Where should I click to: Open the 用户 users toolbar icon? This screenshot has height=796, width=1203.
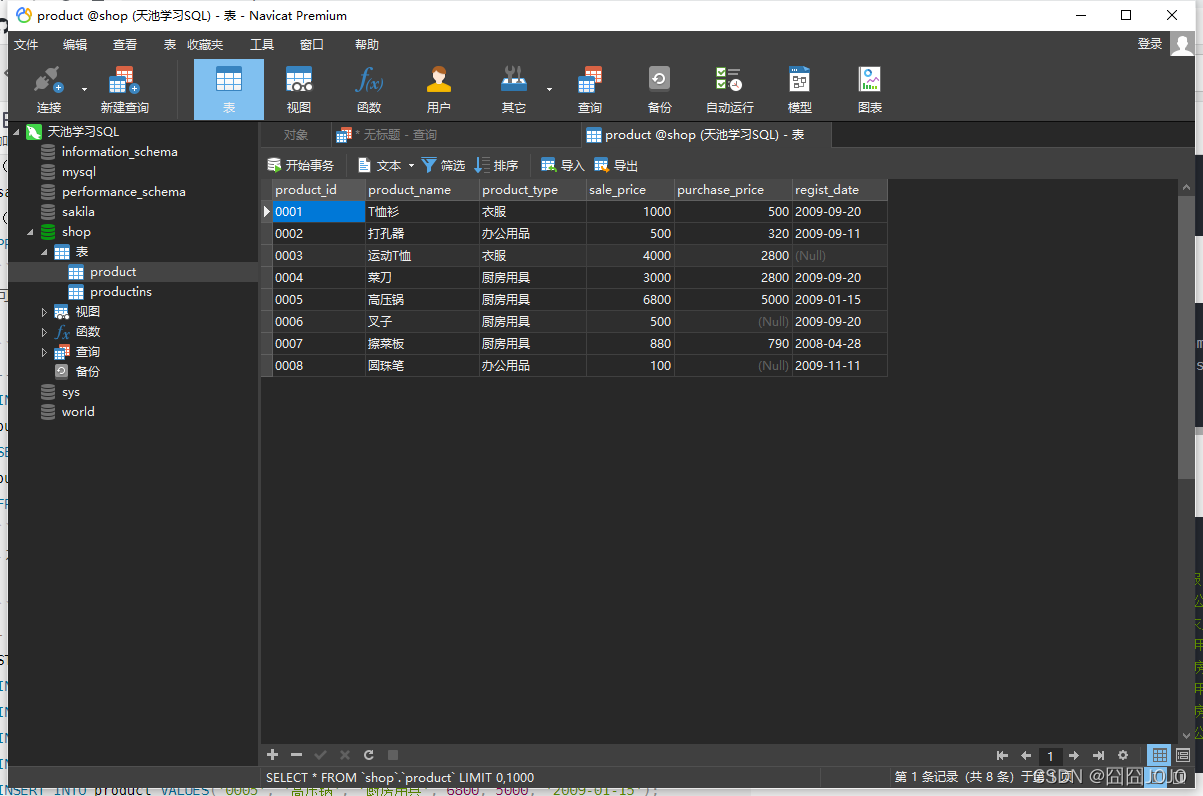439,89
